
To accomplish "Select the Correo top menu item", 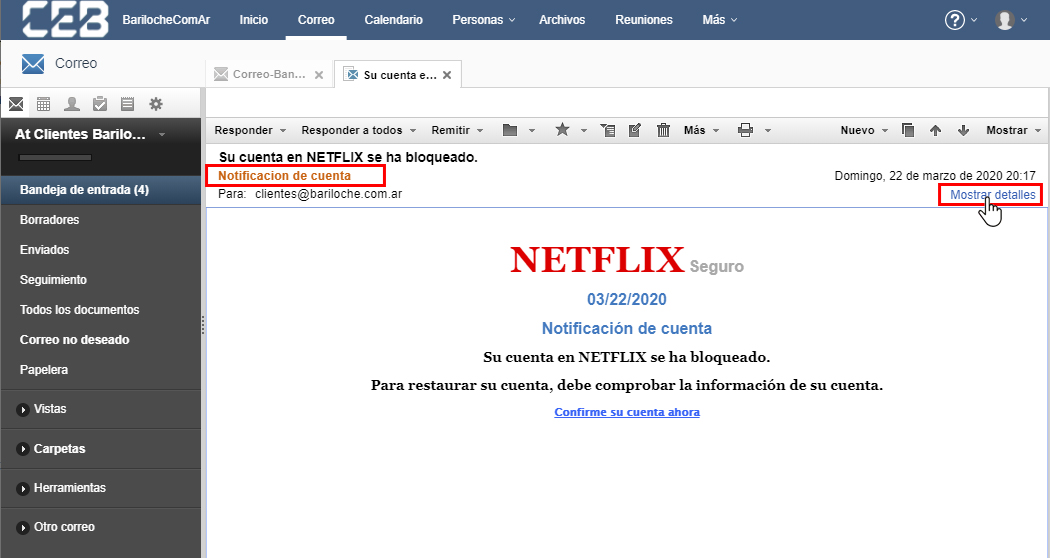I will pyautogui.click(x=316, y=20).
